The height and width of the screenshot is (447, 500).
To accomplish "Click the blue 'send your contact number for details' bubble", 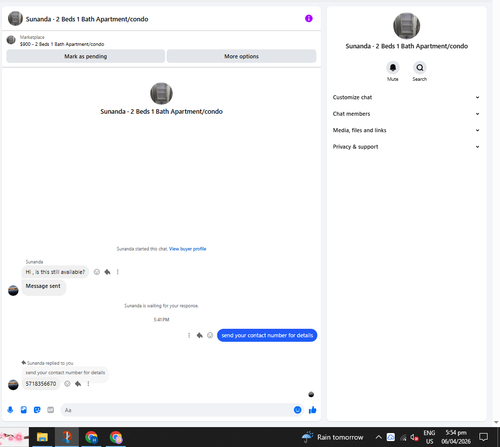I will click(x=267, y=335).
